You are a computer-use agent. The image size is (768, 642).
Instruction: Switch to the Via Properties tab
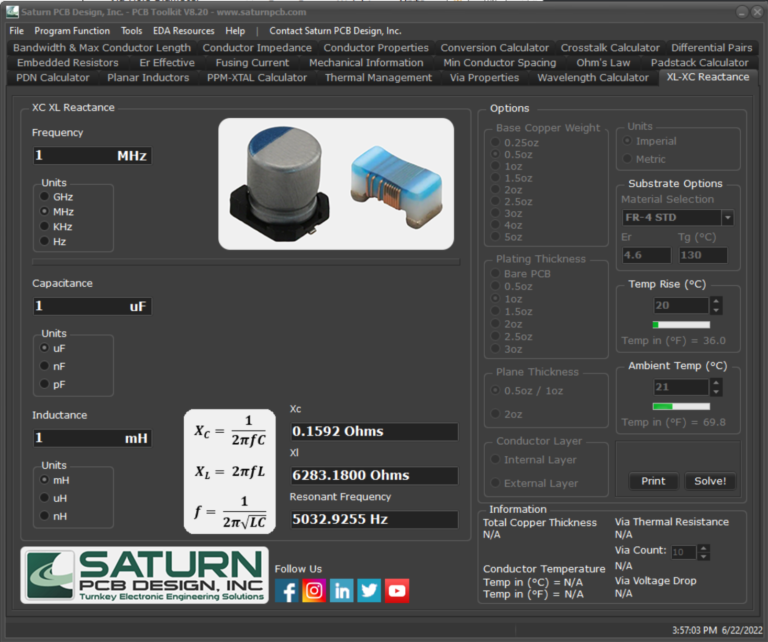click(x=484, y=77)
